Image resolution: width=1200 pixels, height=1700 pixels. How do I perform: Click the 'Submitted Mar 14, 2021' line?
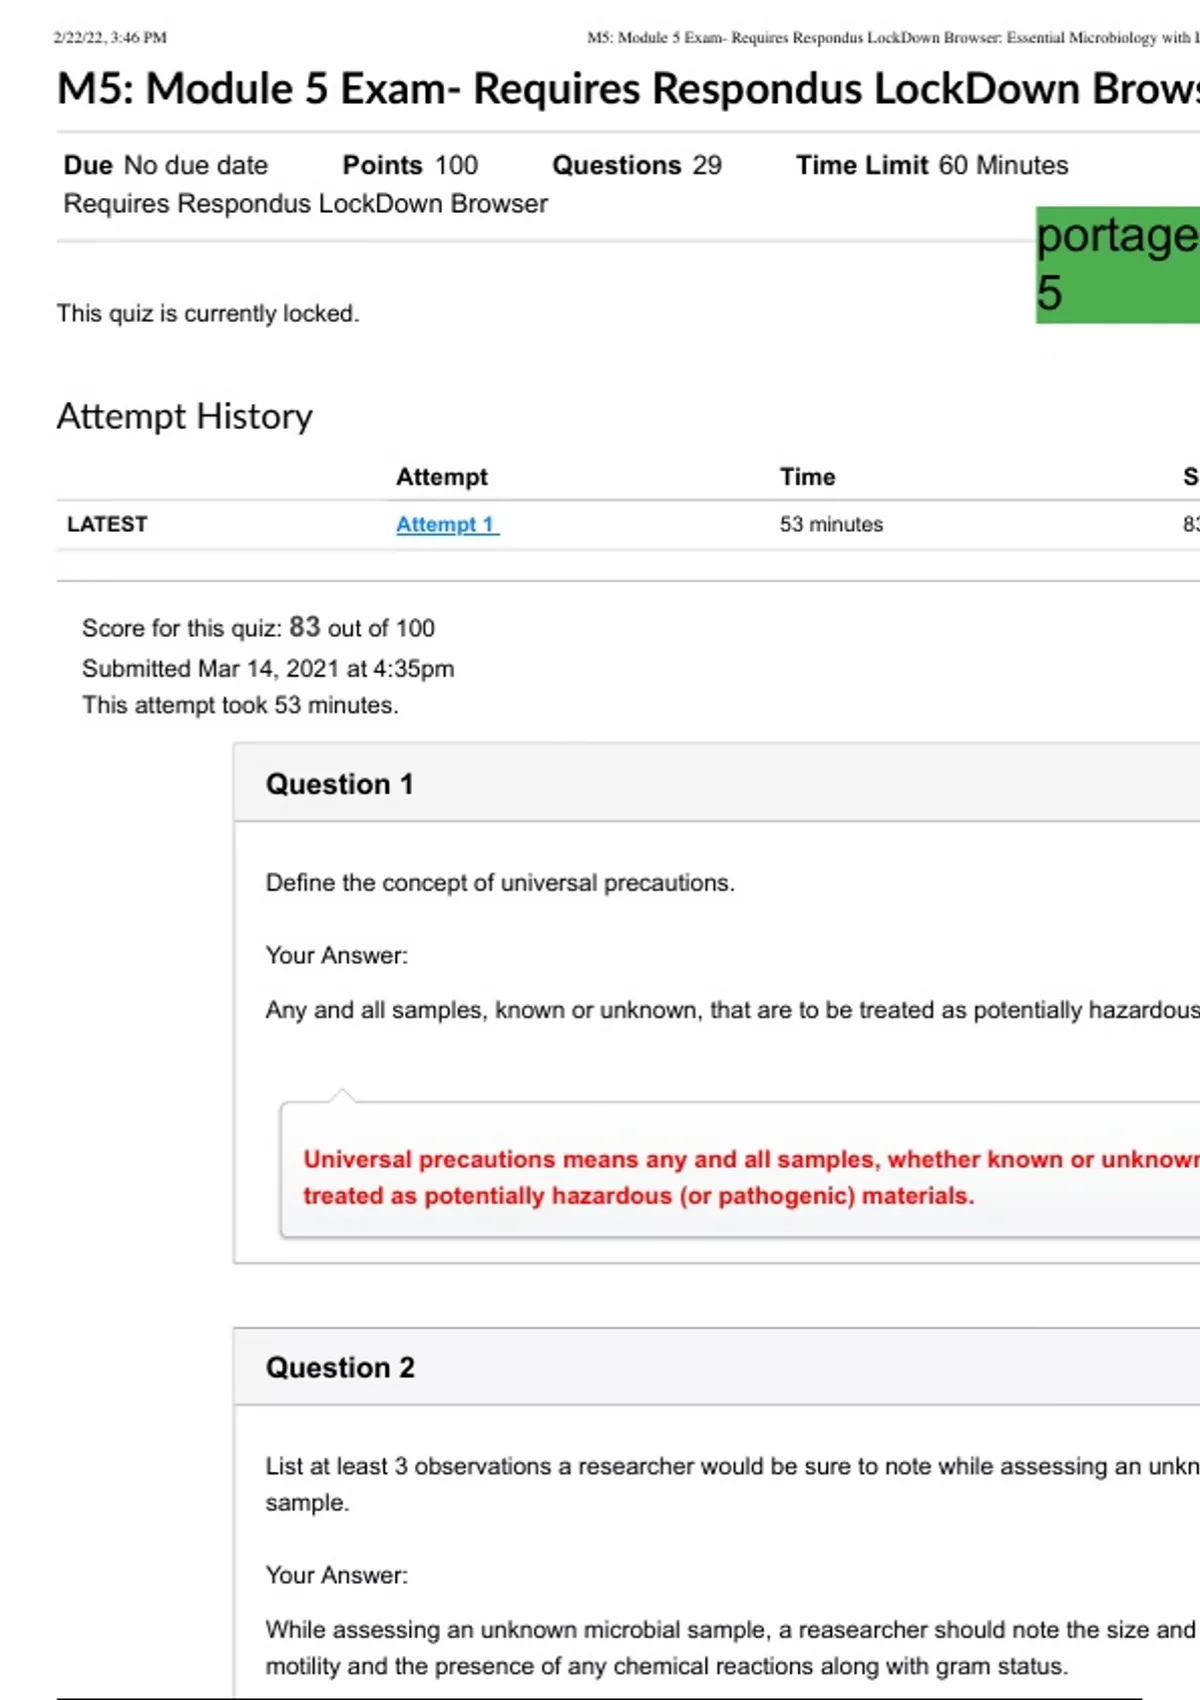268,668
